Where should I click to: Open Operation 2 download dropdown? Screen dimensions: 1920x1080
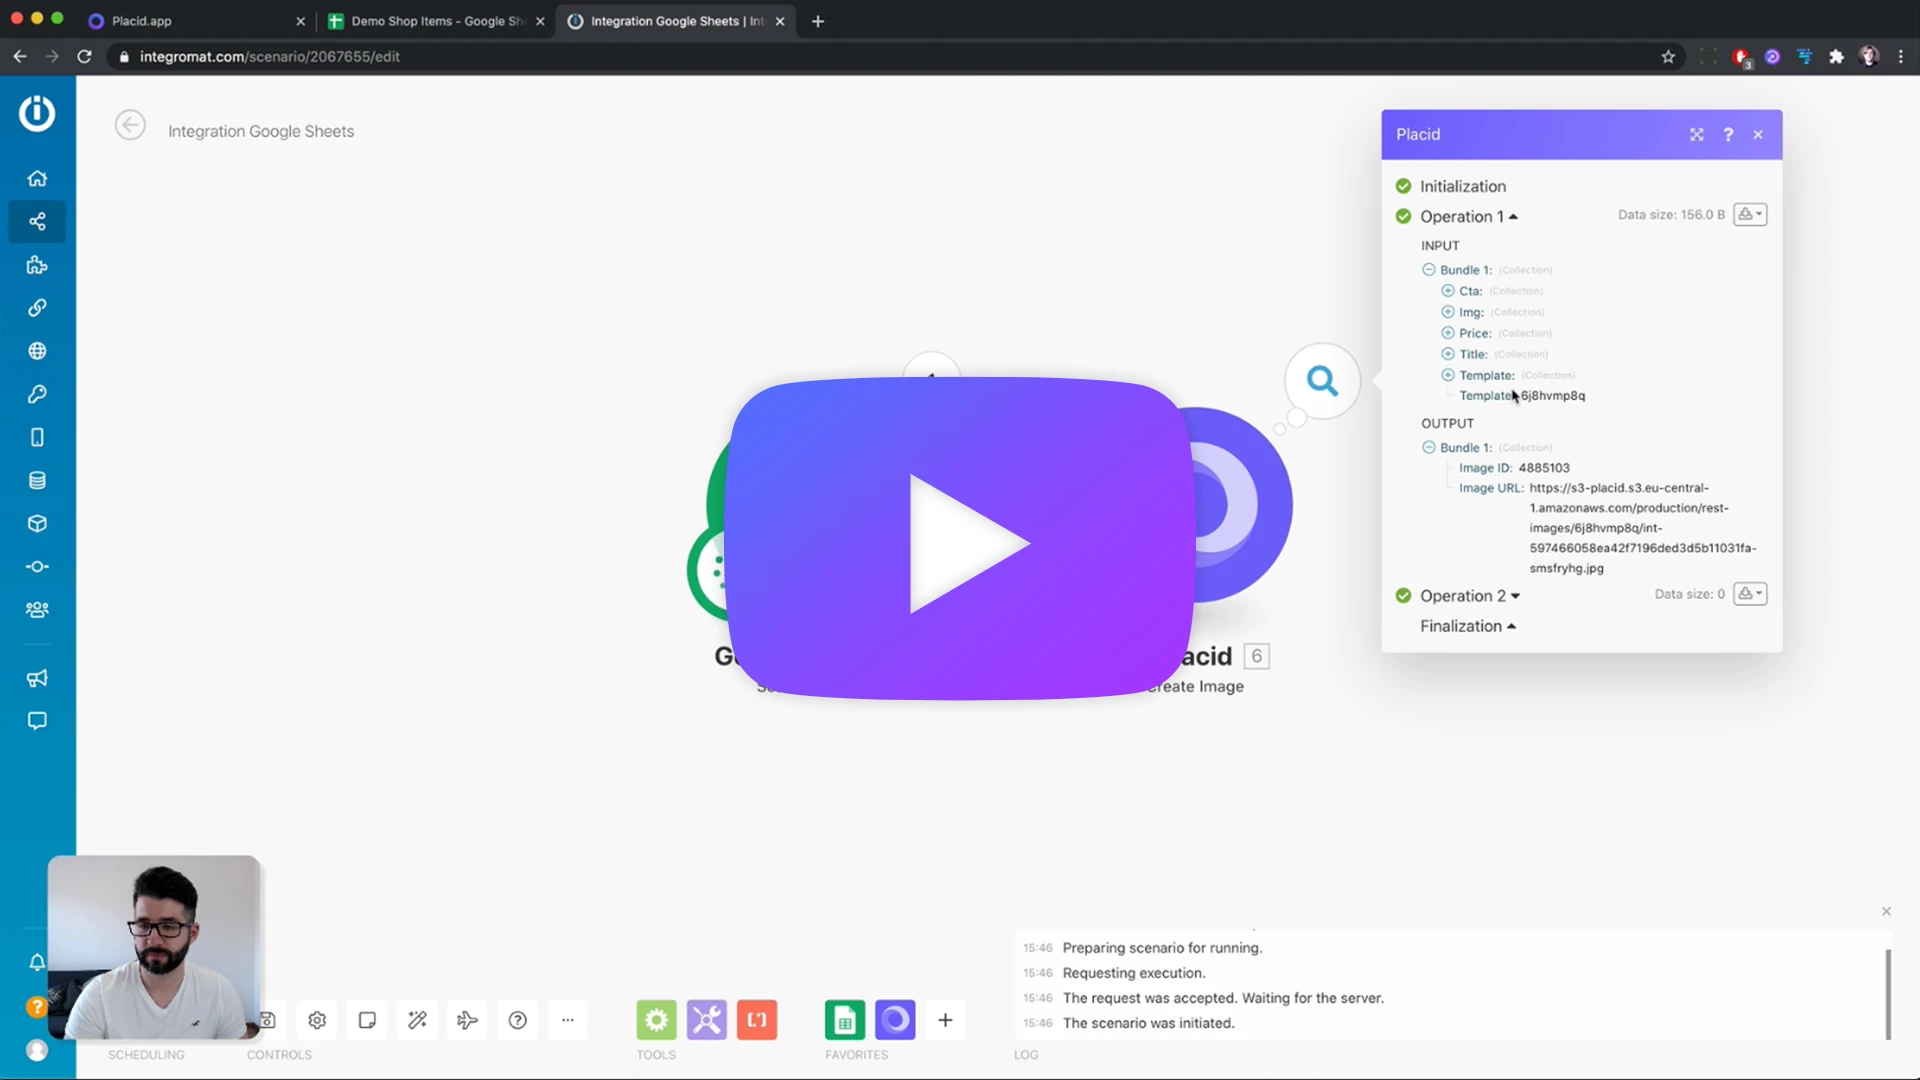coord(1750,594)
